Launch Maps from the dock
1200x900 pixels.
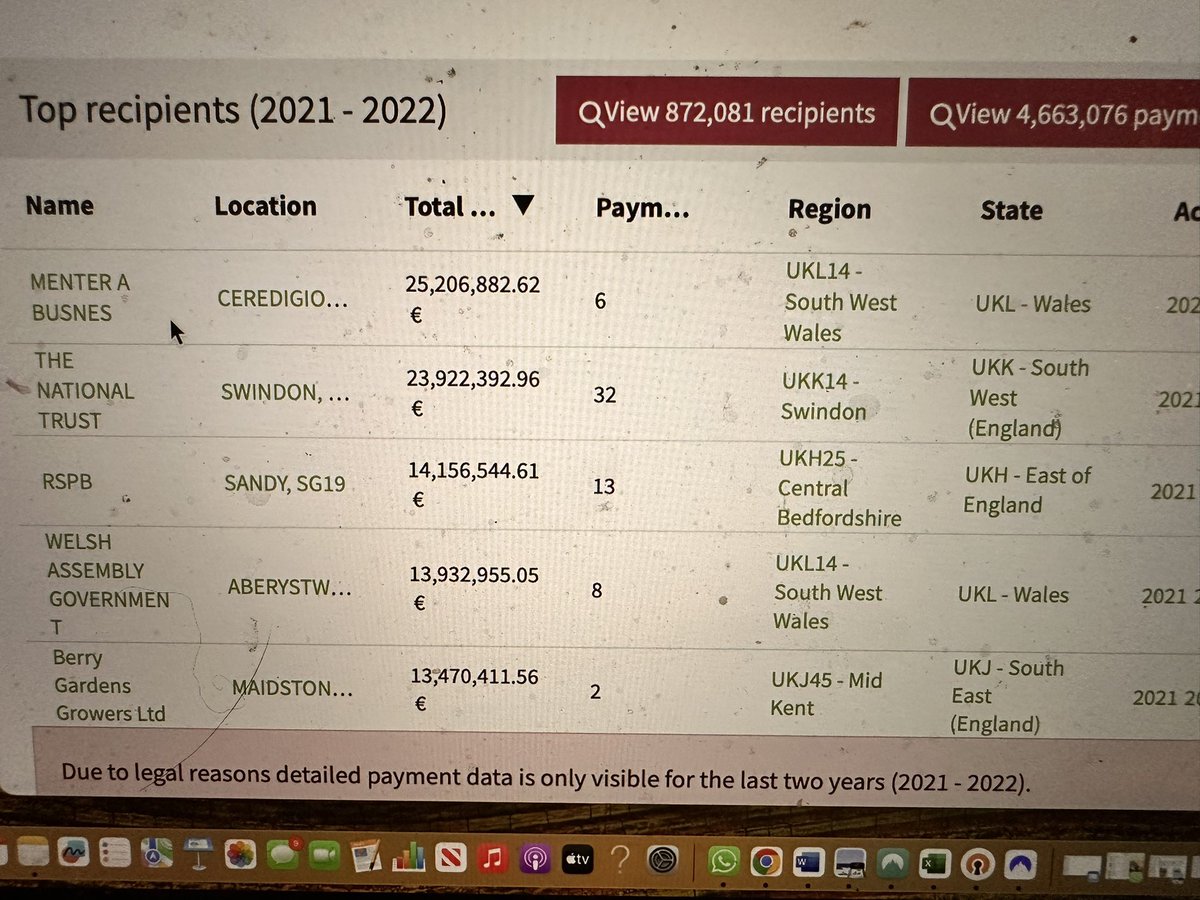[156, 854]
